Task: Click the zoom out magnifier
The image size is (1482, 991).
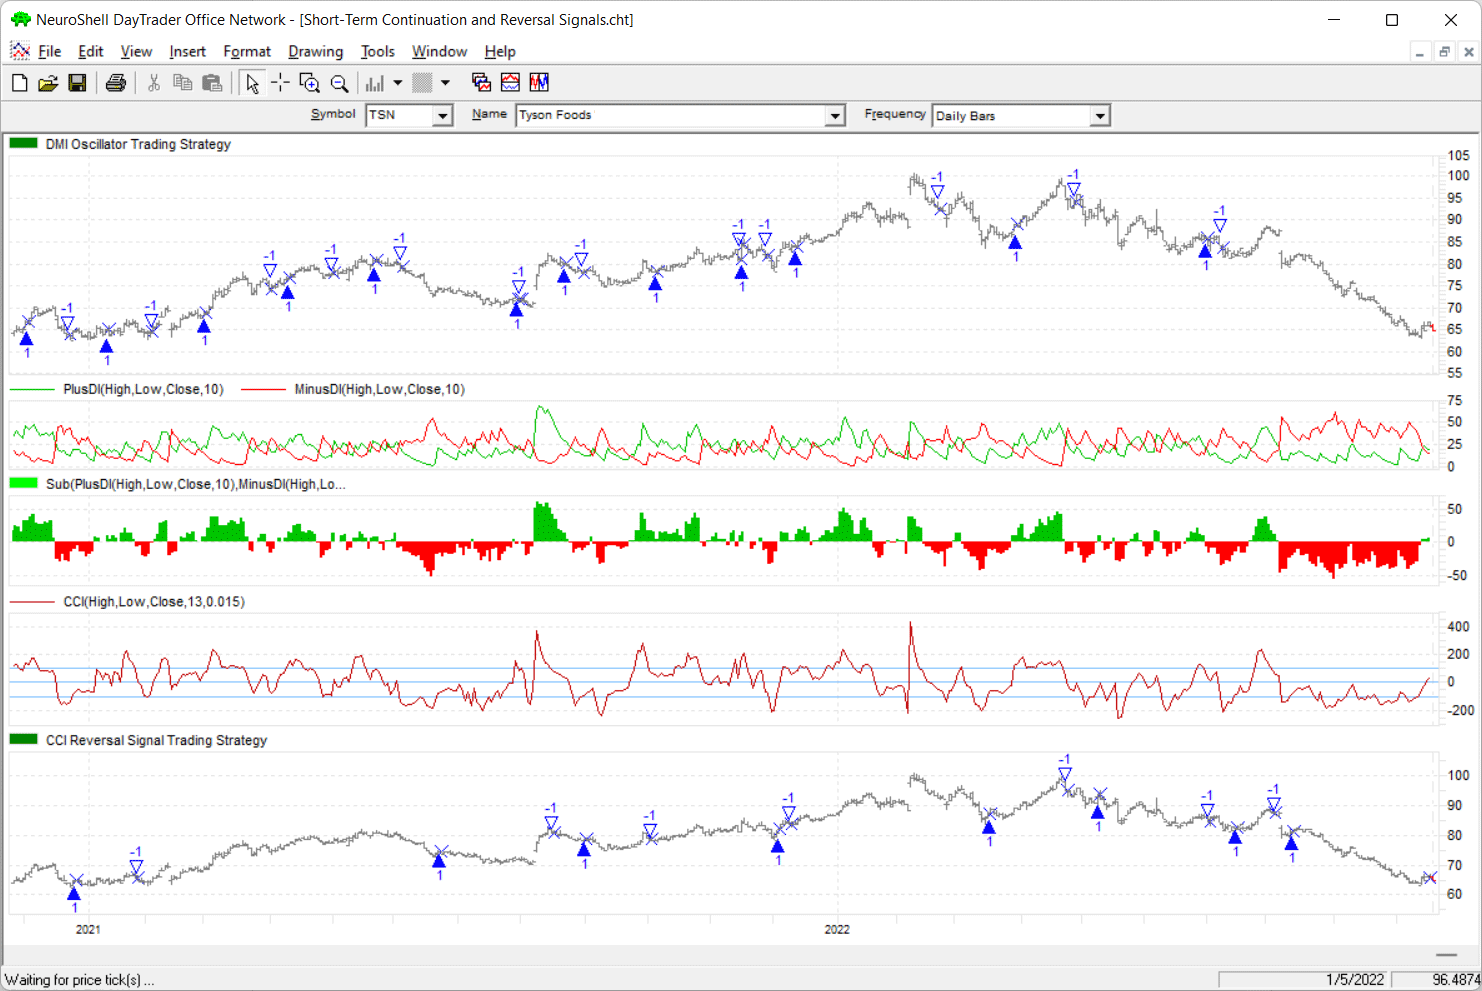Action: 340,83
